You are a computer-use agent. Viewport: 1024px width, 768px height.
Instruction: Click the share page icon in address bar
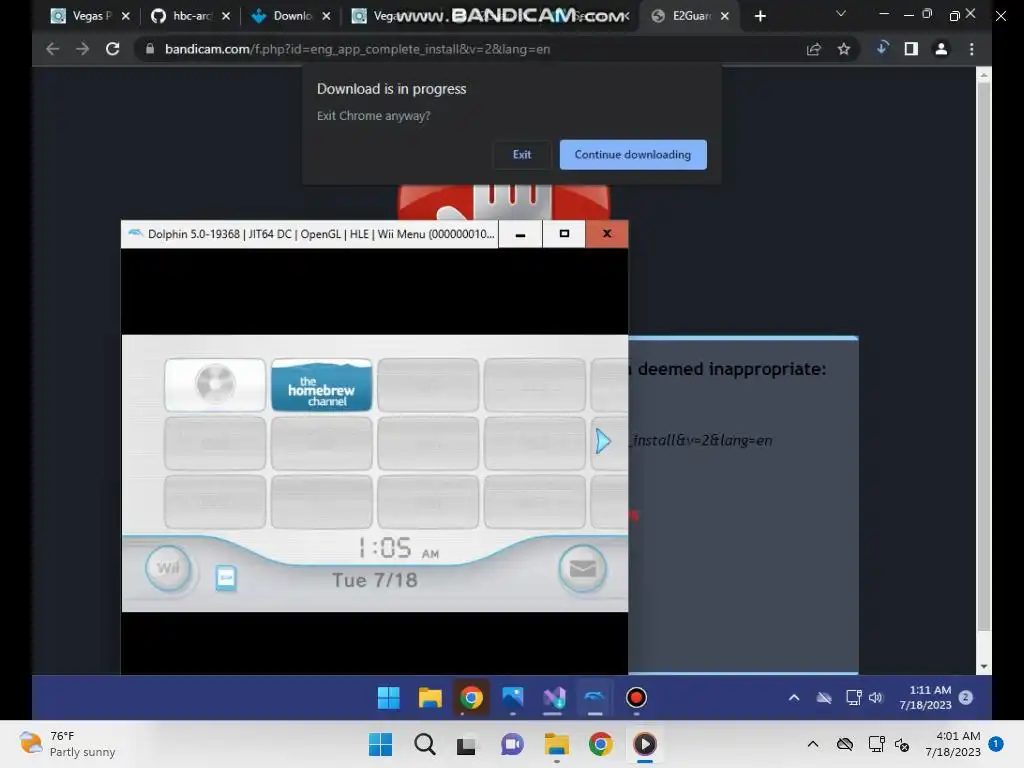tap(814, 49)
